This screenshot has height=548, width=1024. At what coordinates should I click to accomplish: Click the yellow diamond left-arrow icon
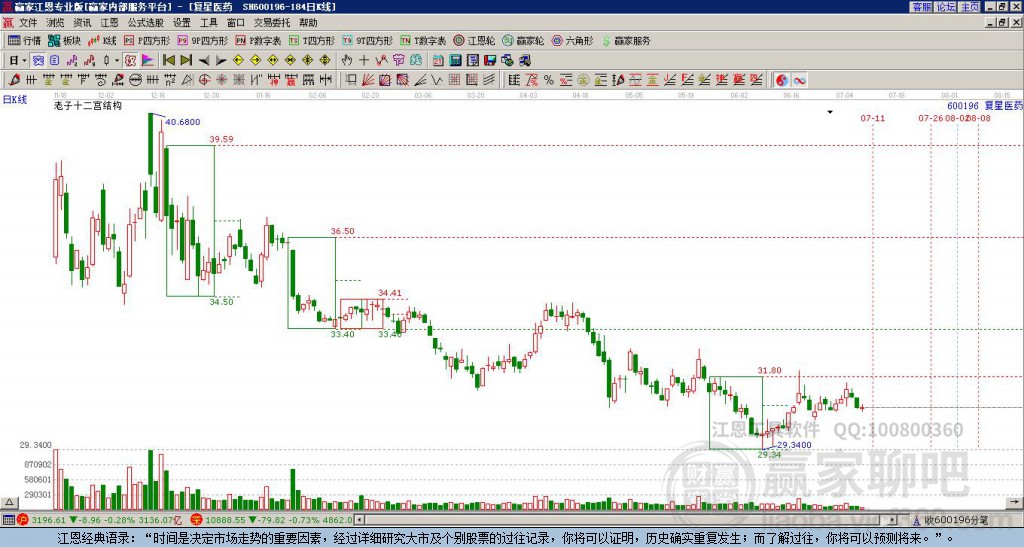pyautogui.click(x=238, y=60)
